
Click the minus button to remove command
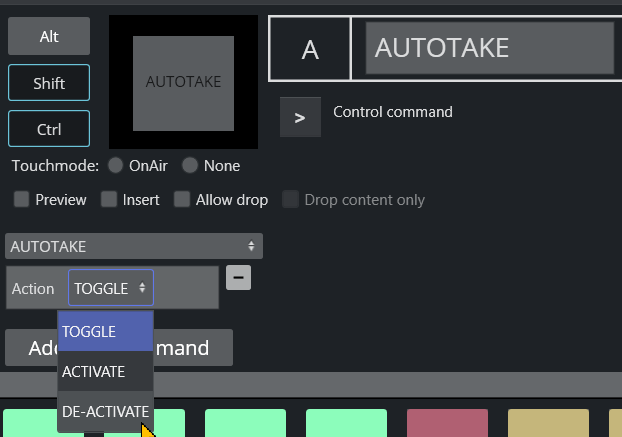coord(238,277)
